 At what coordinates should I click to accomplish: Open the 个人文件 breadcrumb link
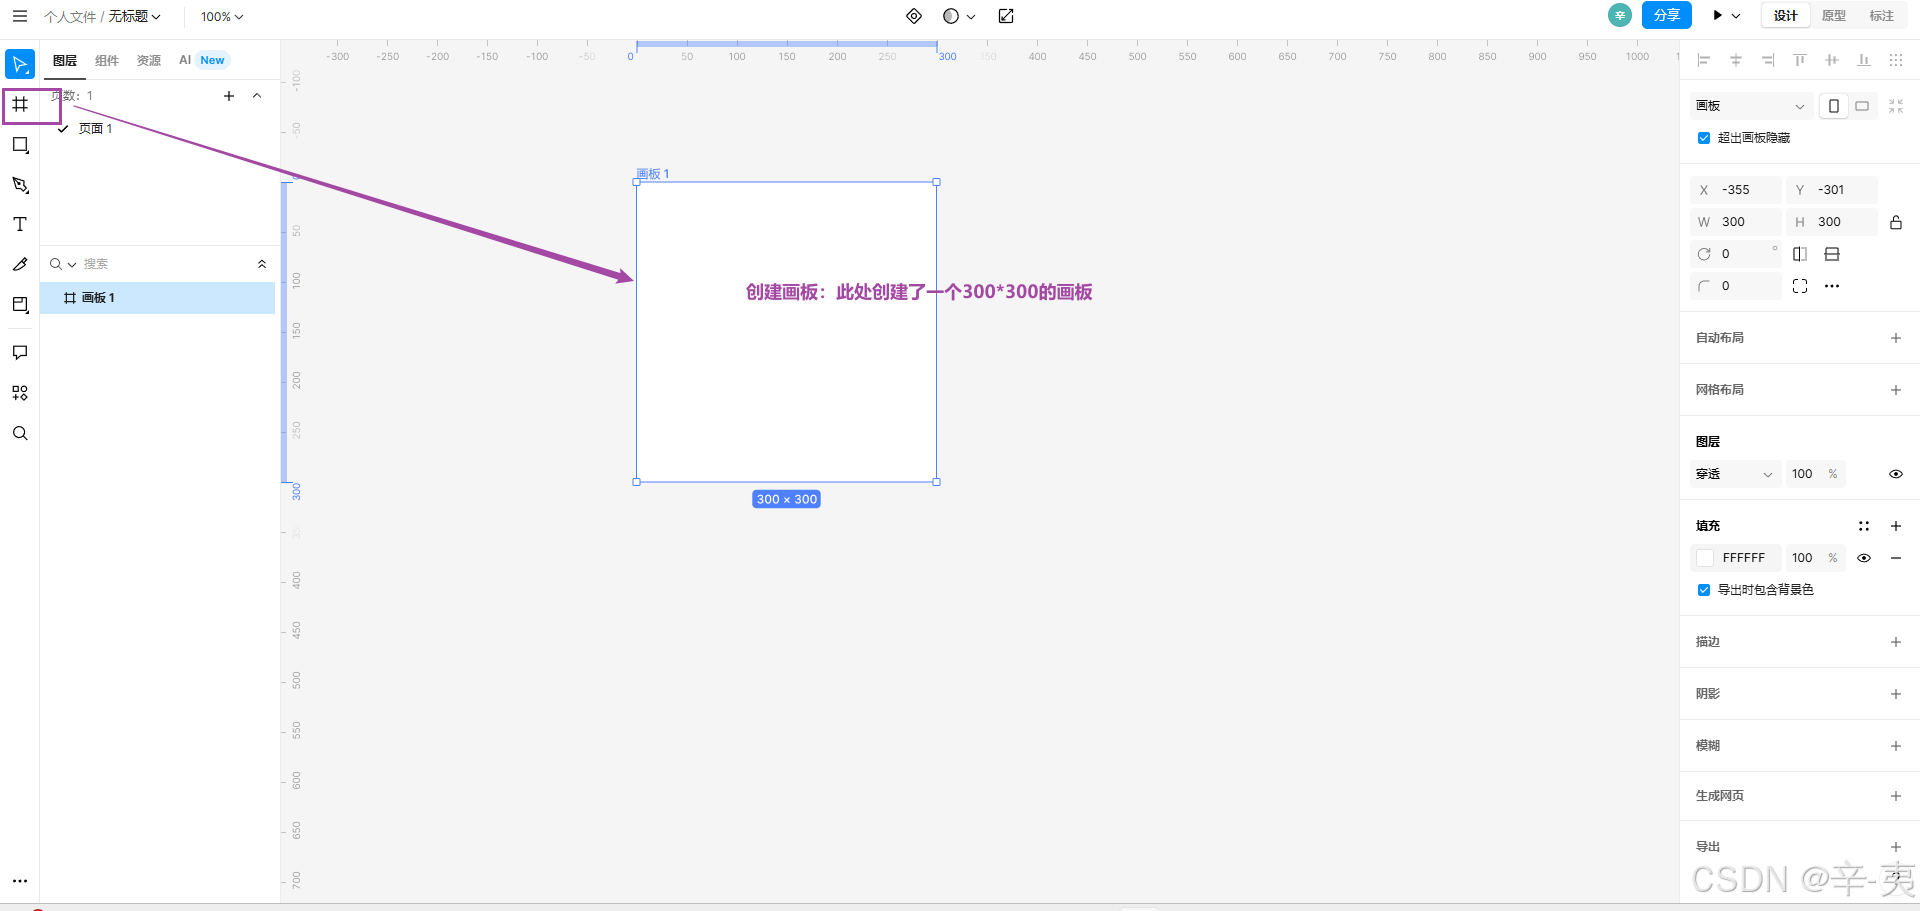70,17
